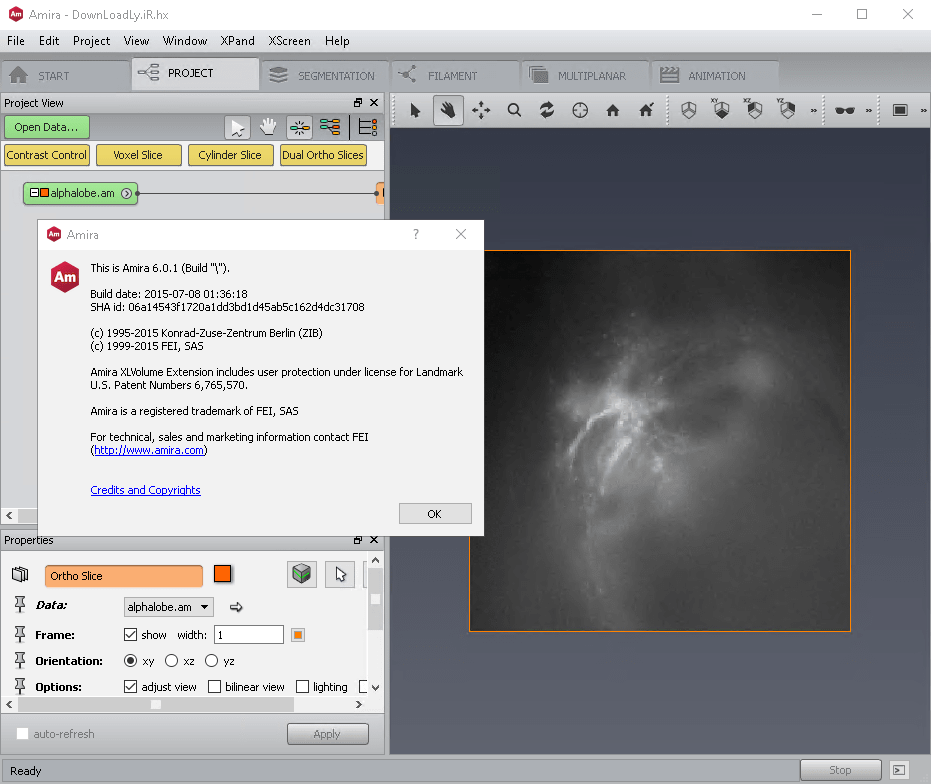This screenshot has height=784, width=931.
Task: Open the Data alphalobe.am dropdown
Action: (168, 607)
